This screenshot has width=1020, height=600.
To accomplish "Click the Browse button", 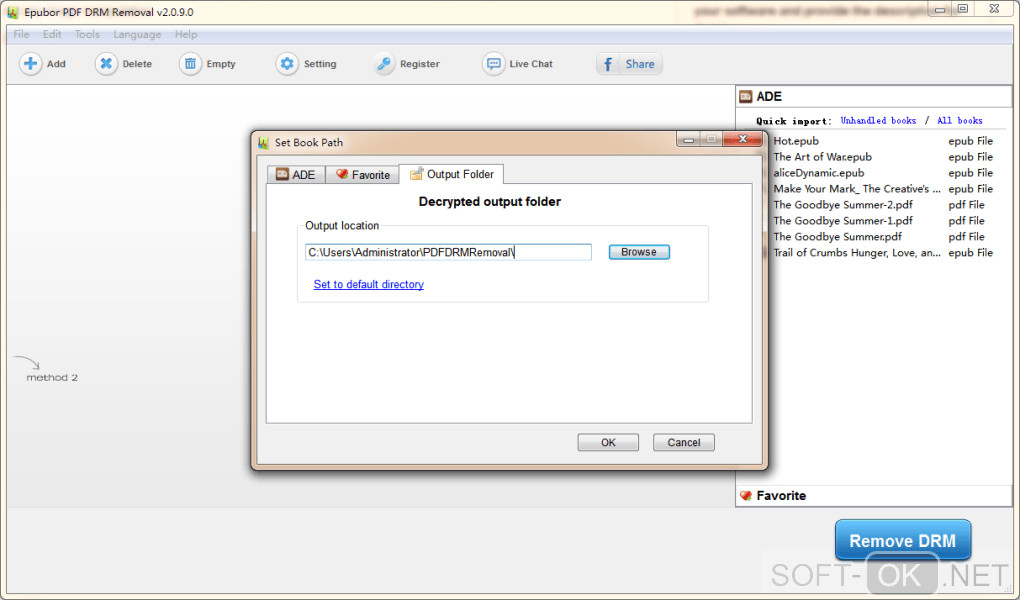I will 639,252.
